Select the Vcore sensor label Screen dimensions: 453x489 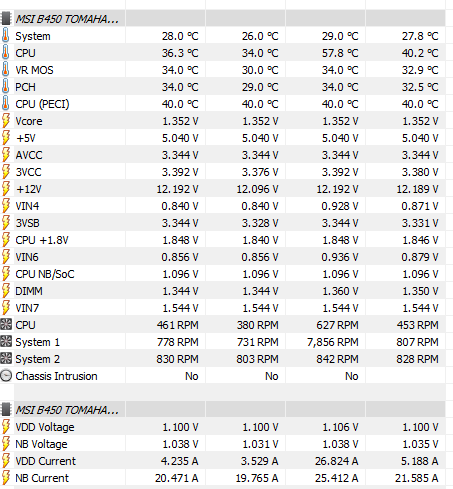[x=29, y=121]
